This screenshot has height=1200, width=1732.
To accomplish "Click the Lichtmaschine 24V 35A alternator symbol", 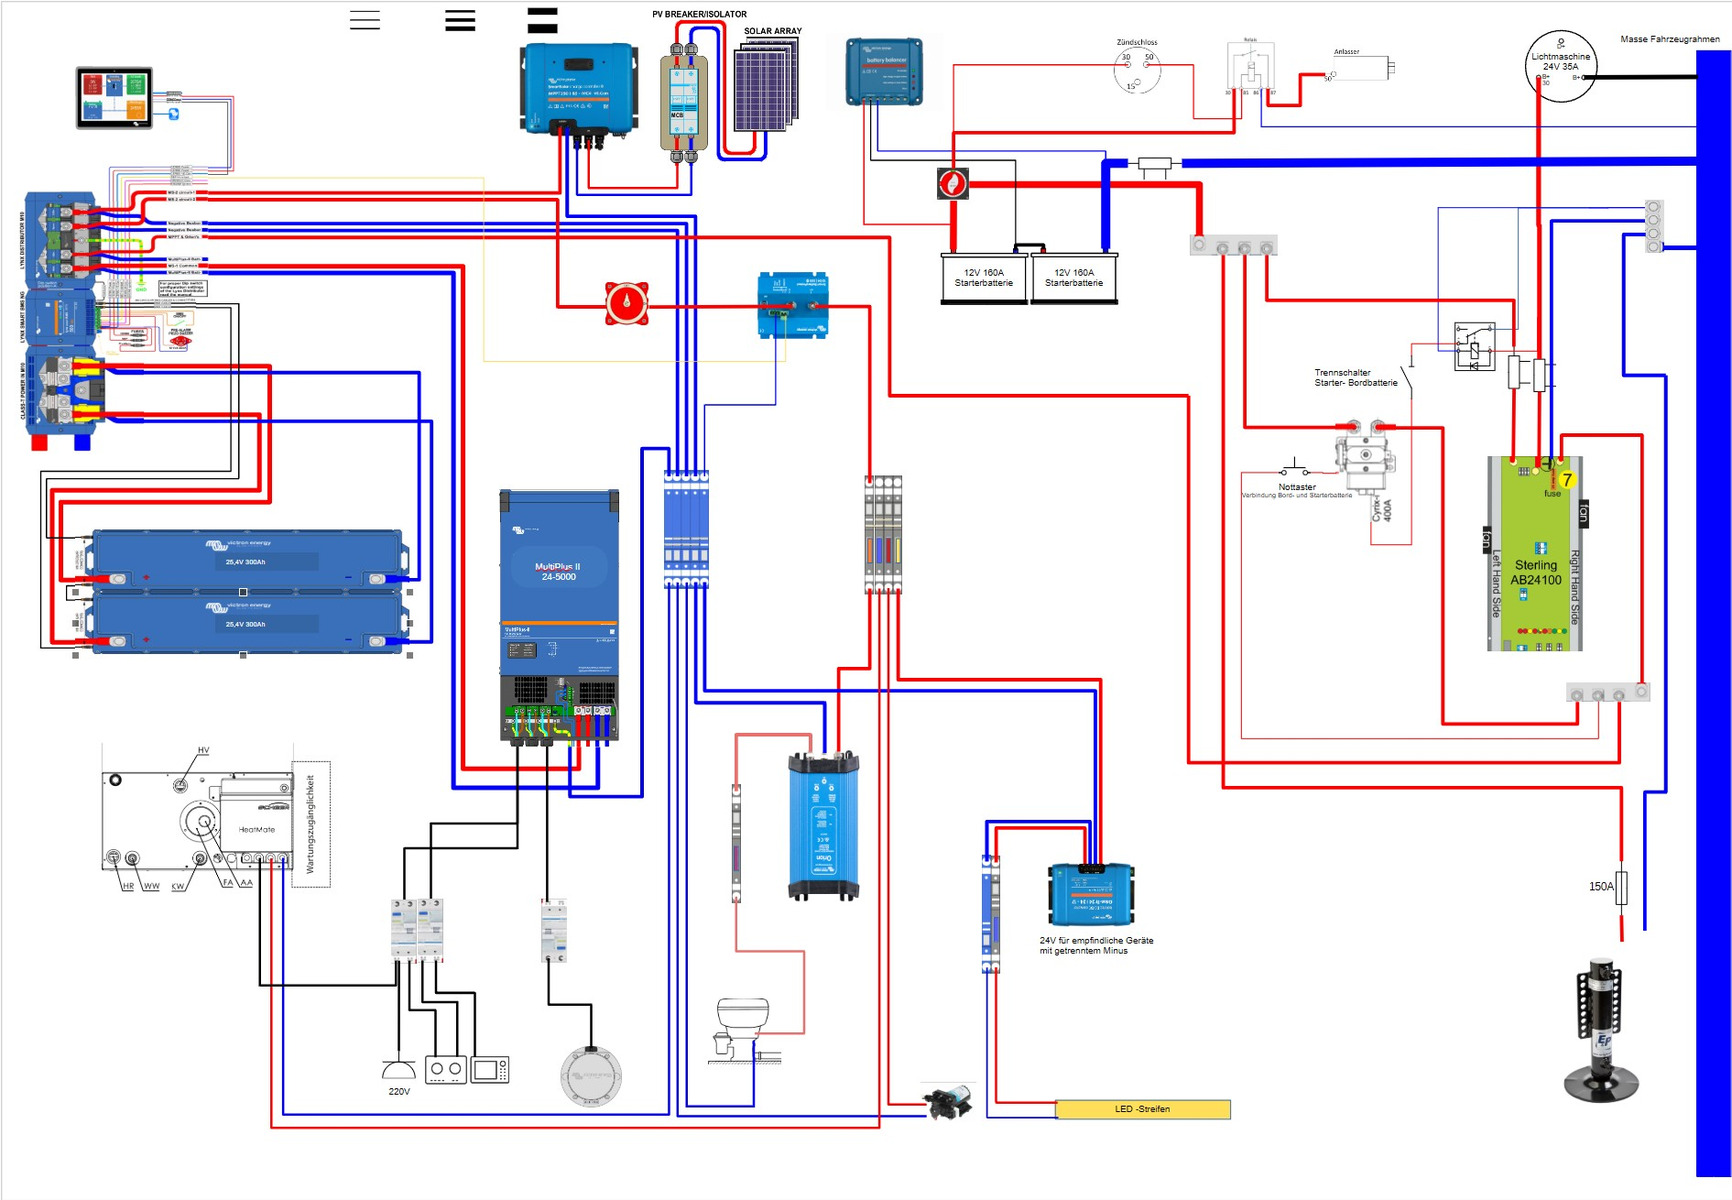I will click(1560, 66).
